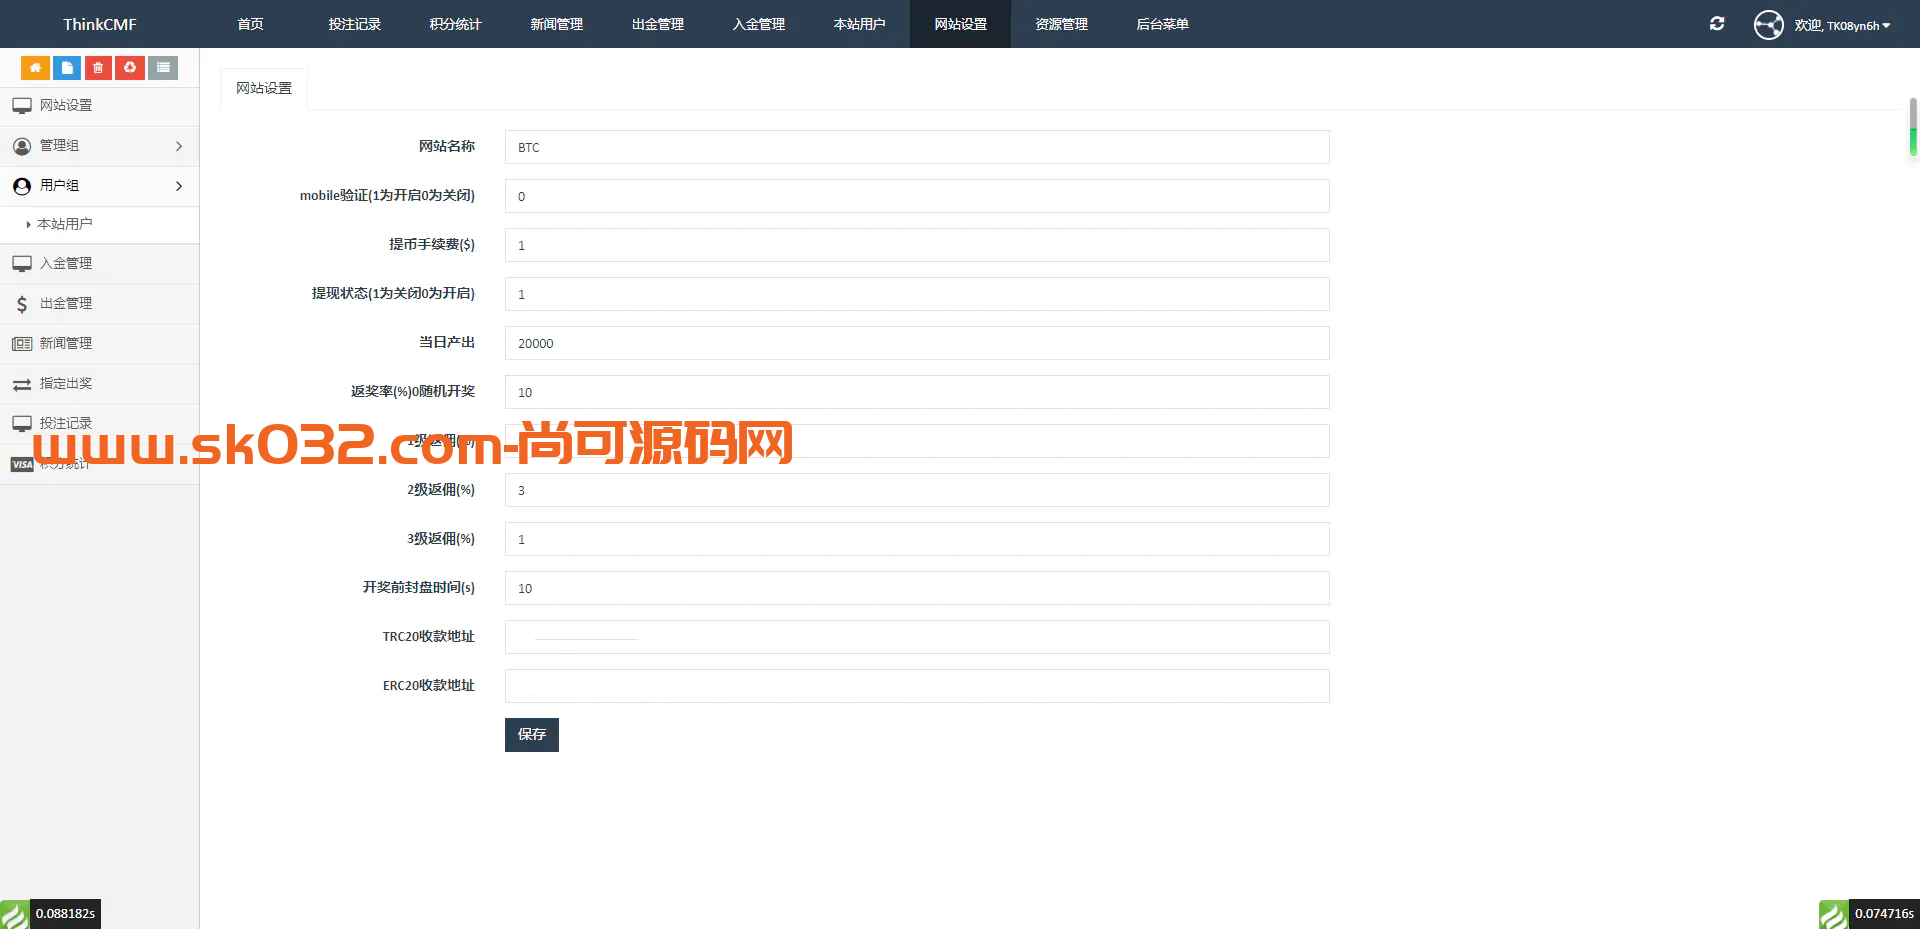The image size is (1920, 929).
Task: Open 本站用户 in the top navigation
Action: tap(860, 24)
